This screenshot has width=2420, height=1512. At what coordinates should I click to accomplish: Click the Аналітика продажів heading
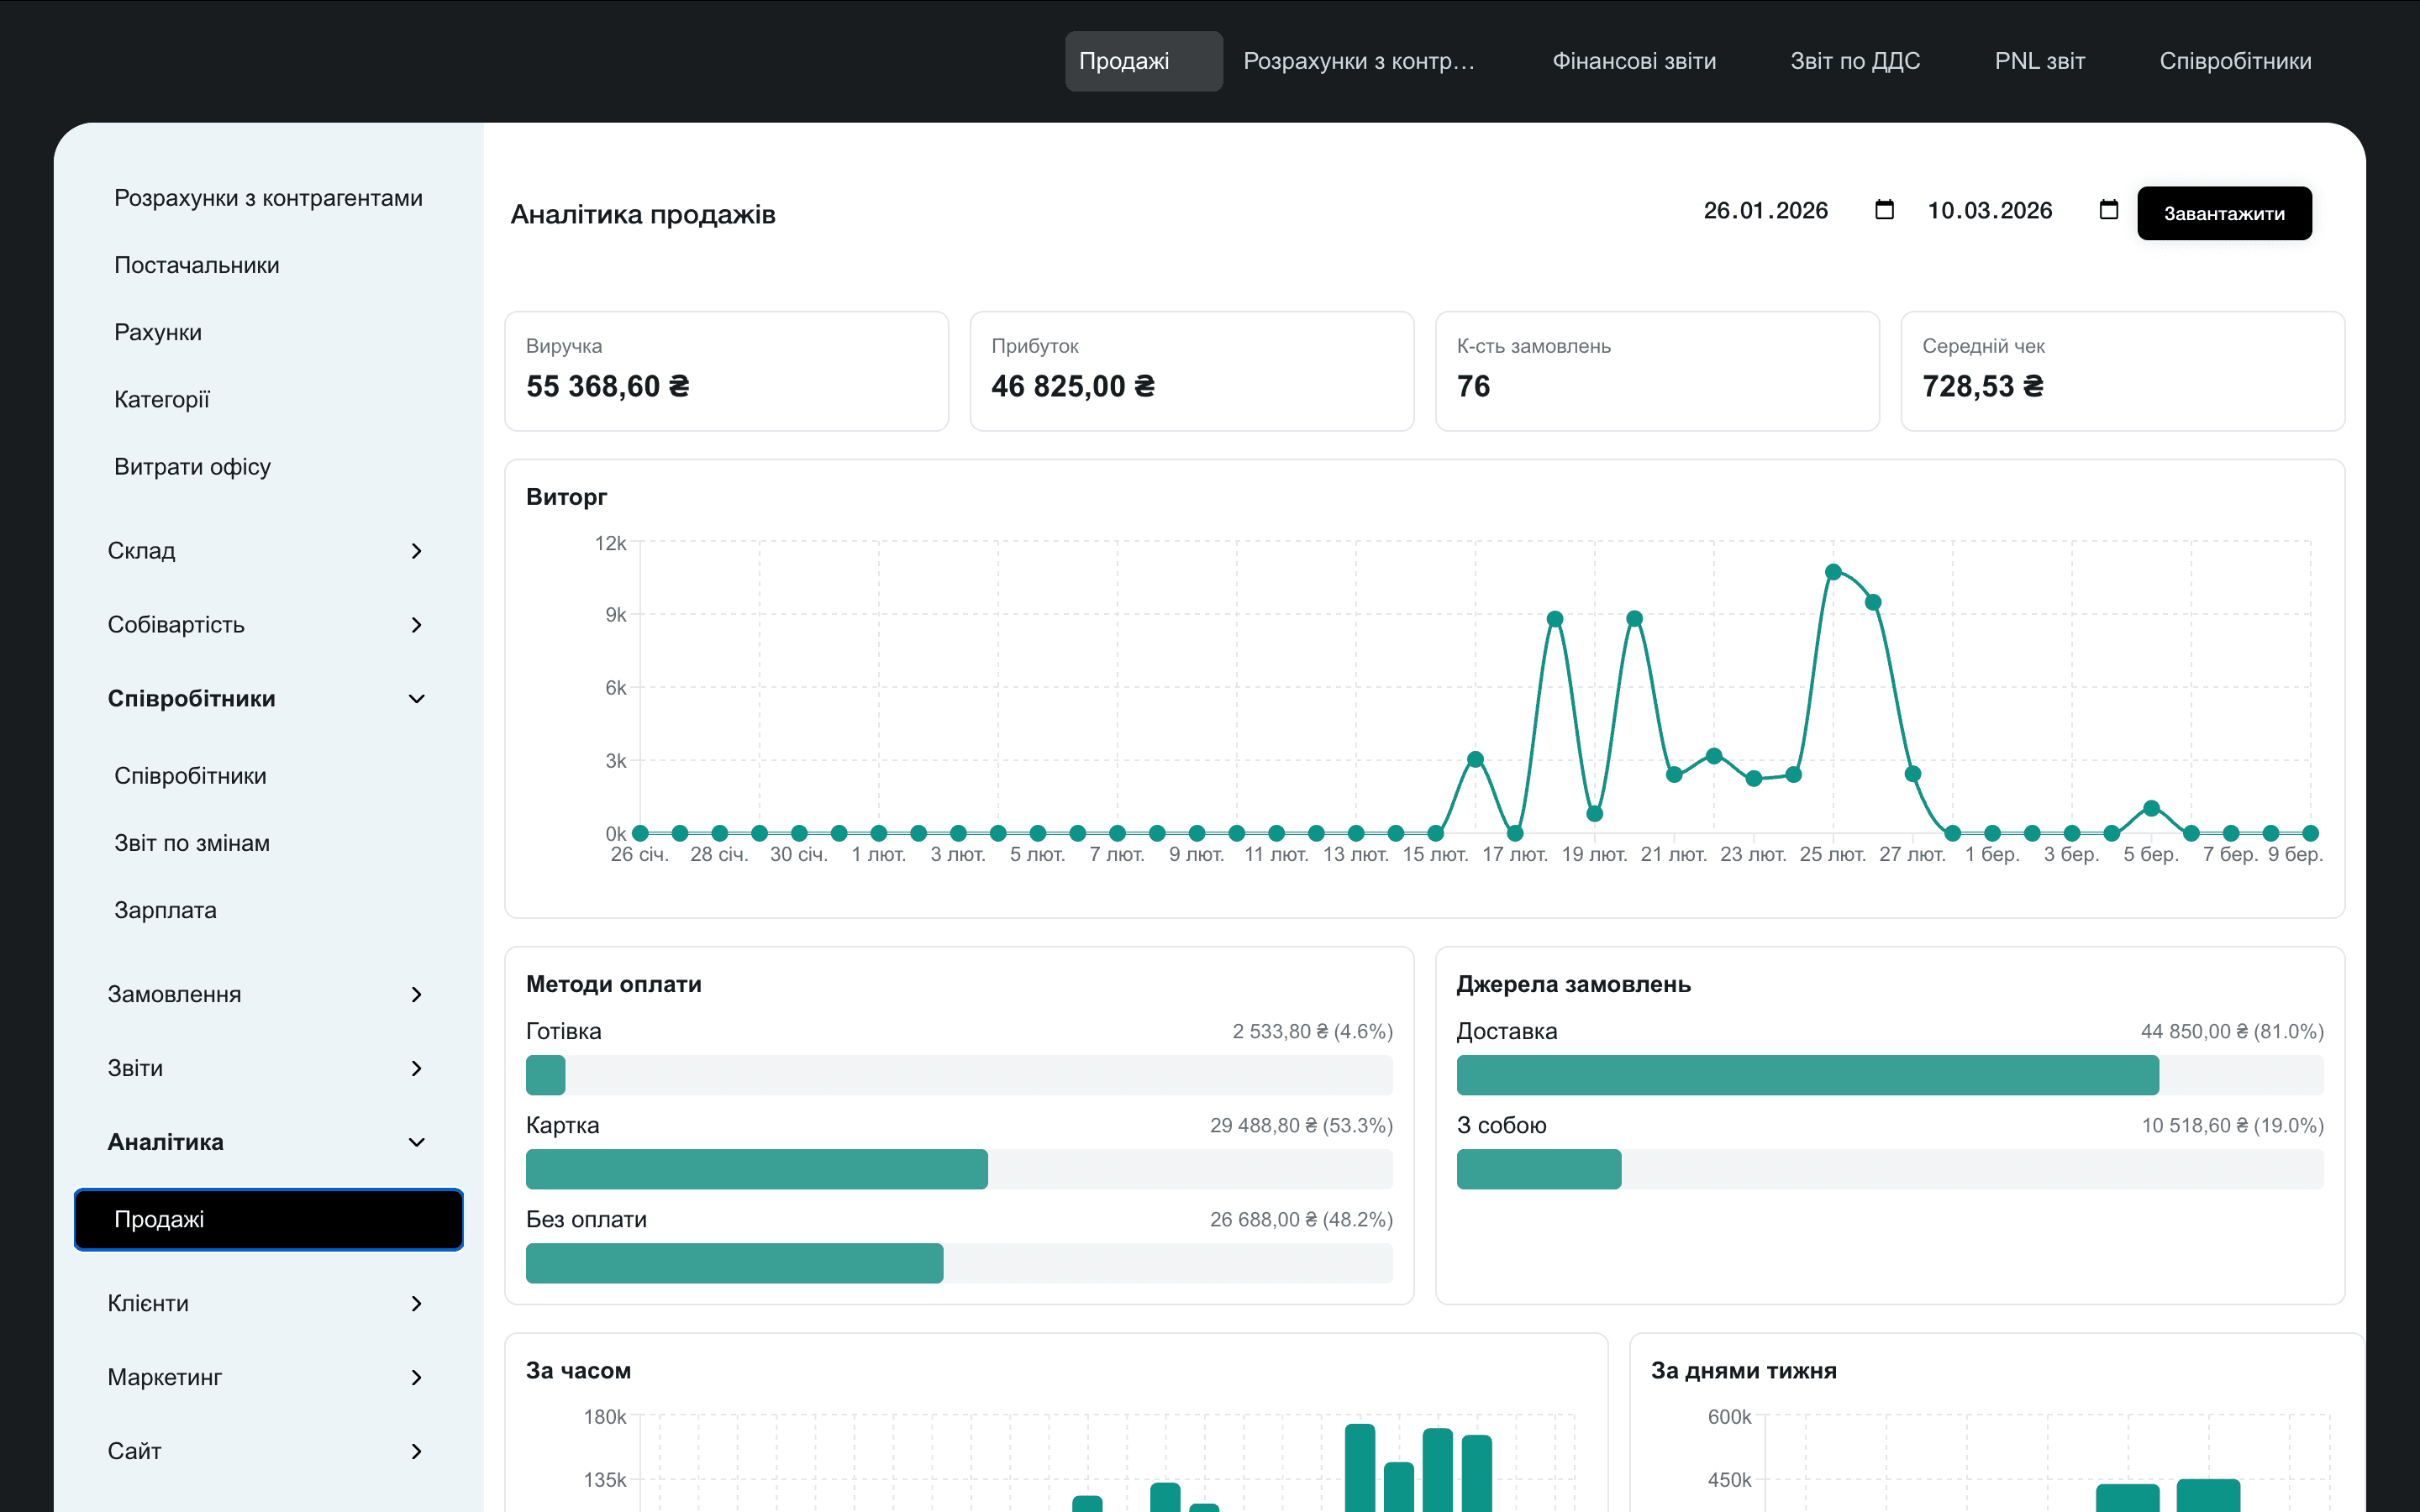point(643,214)
